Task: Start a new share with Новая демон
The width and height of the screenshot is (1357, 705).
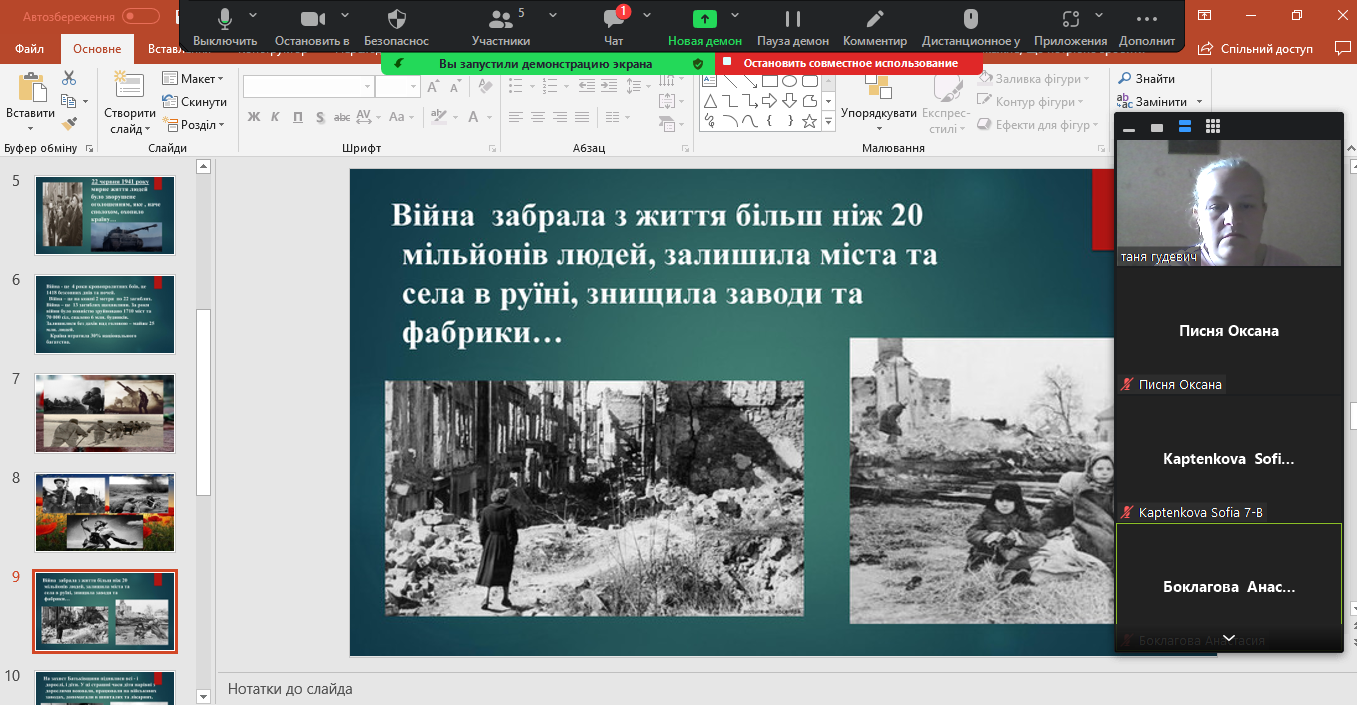Action: click(705, 28)
